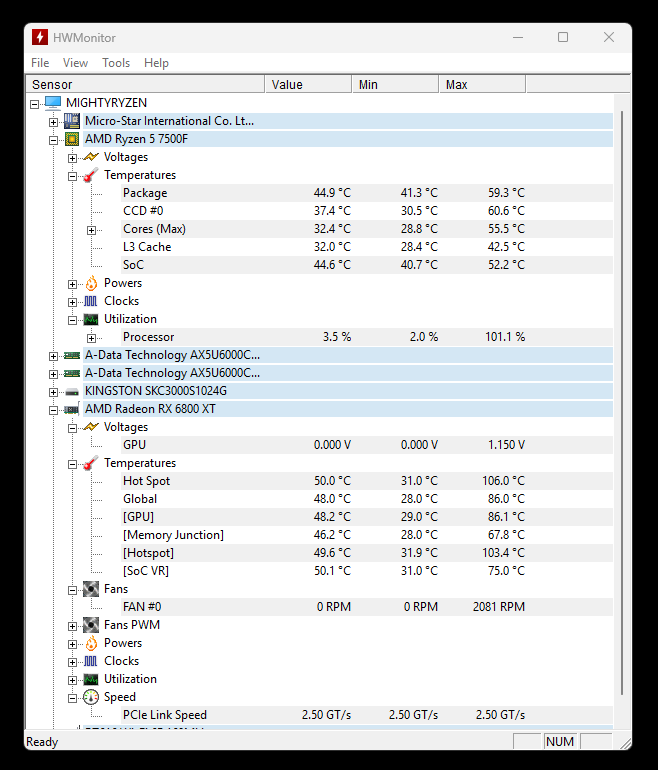Collapse the CPU Utilization node

click(73, 320)
